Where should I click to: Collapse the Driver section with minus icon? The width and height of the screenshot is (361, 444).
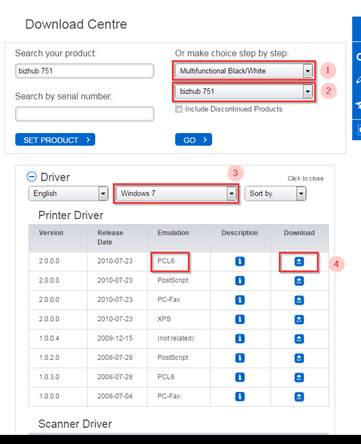(32, 177)
